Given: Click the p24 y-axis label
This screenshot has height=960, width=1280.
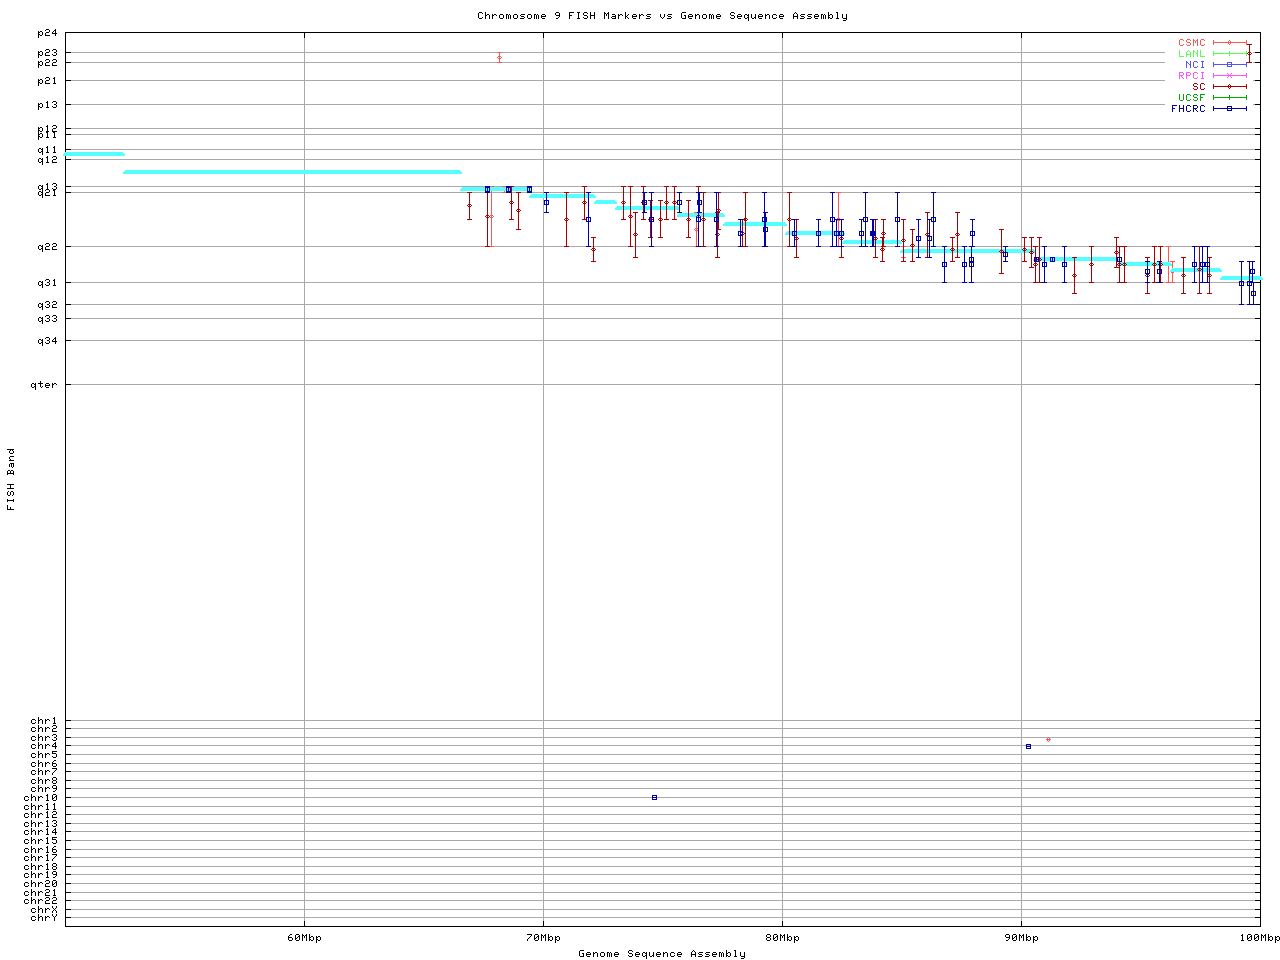Looking at the screenshot, I should 47,33.
